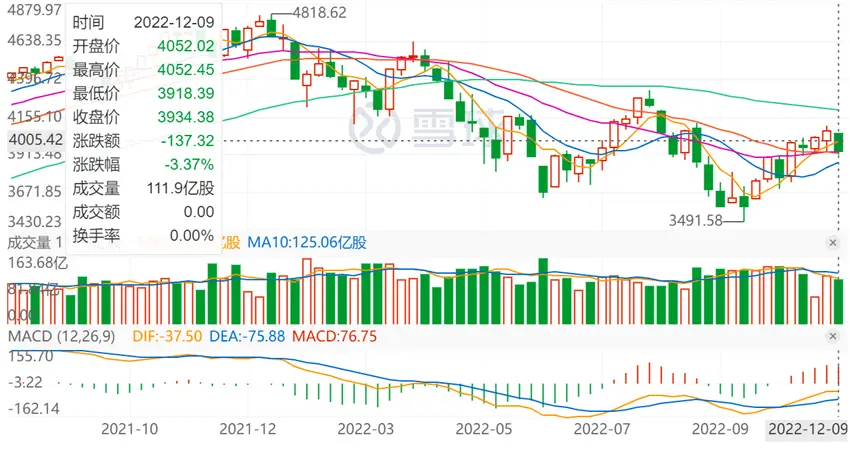Select the 时间 2022-12-09 tooltip row

(144, 22)
